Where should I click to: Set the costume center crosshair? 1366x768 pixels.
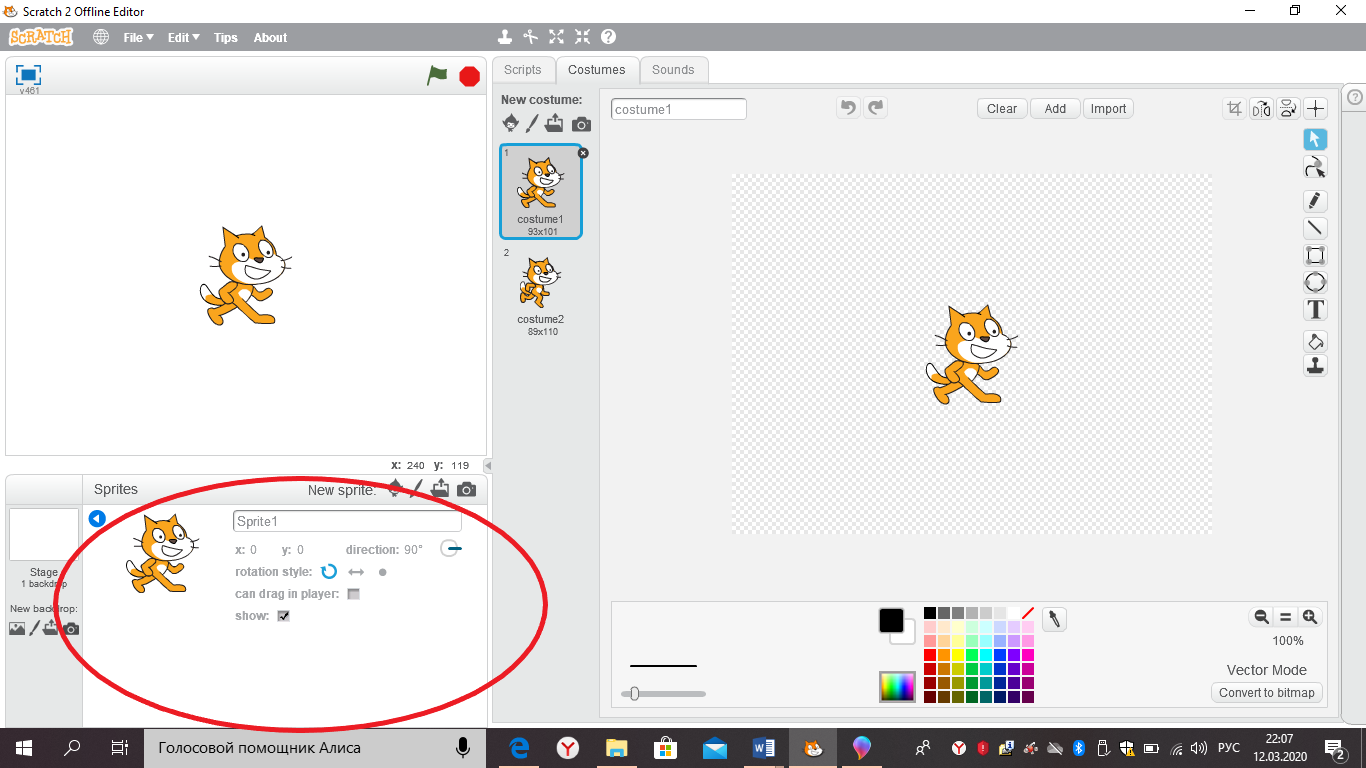coord(1315,109)
